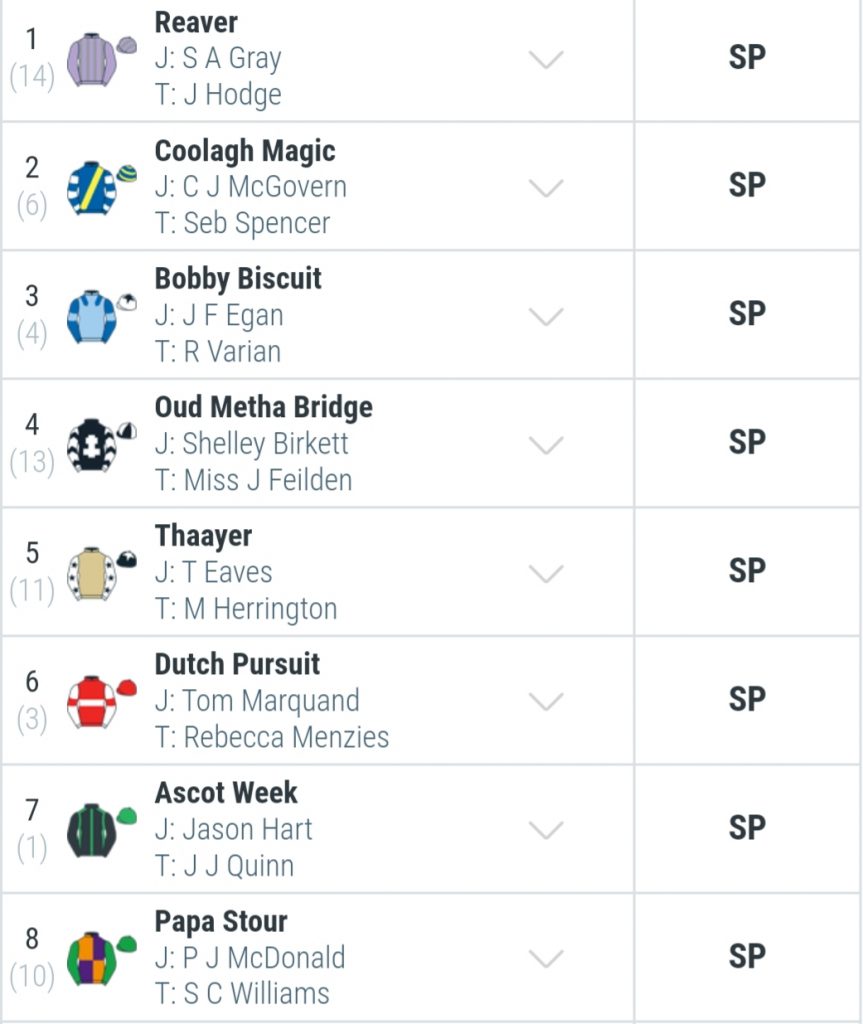Expand details chevron for Coolagh Magic
The width and height of the screenshot is (863, 1024).
coord(546,189)
